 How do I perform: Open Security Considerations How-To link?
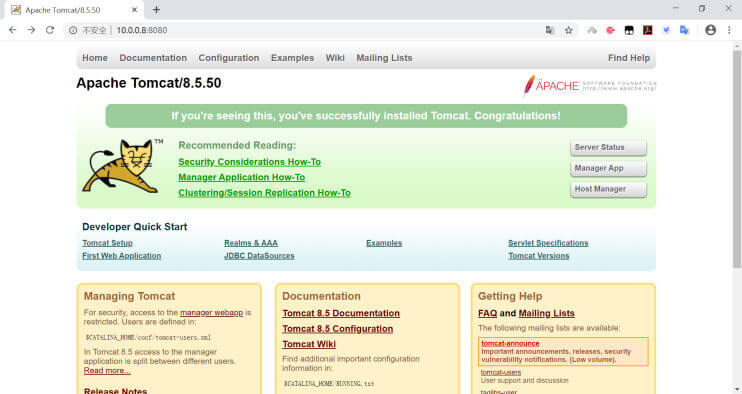coord(249,162)
